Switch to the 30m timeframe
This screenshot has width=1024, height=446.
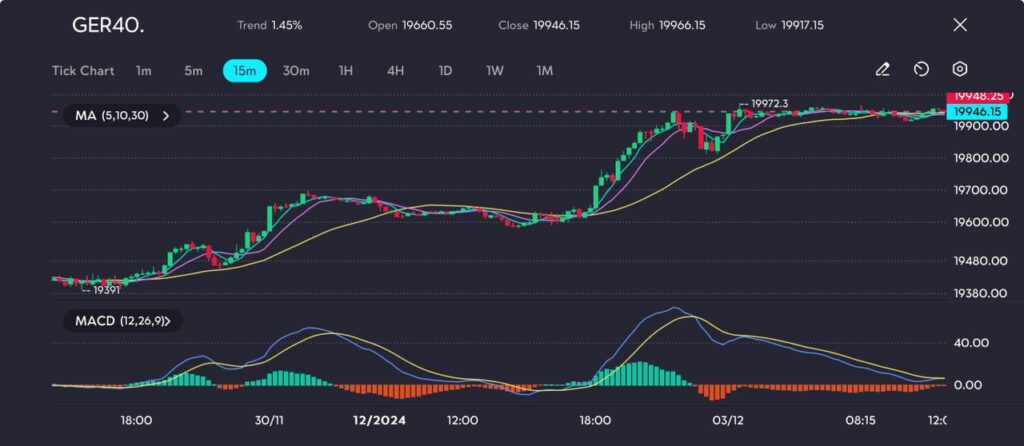[x=296, y=71]
